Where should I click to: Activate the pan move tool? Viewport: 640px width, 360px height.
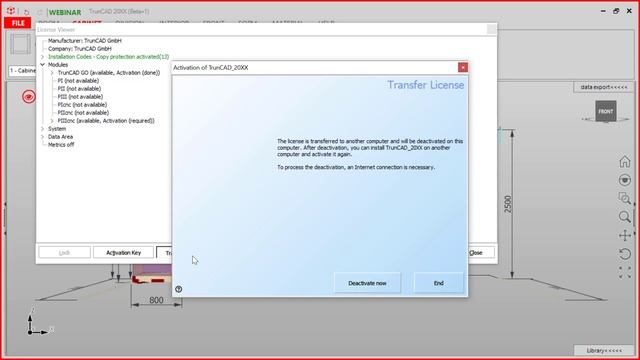pyautogui.click(x=624, y=236)
